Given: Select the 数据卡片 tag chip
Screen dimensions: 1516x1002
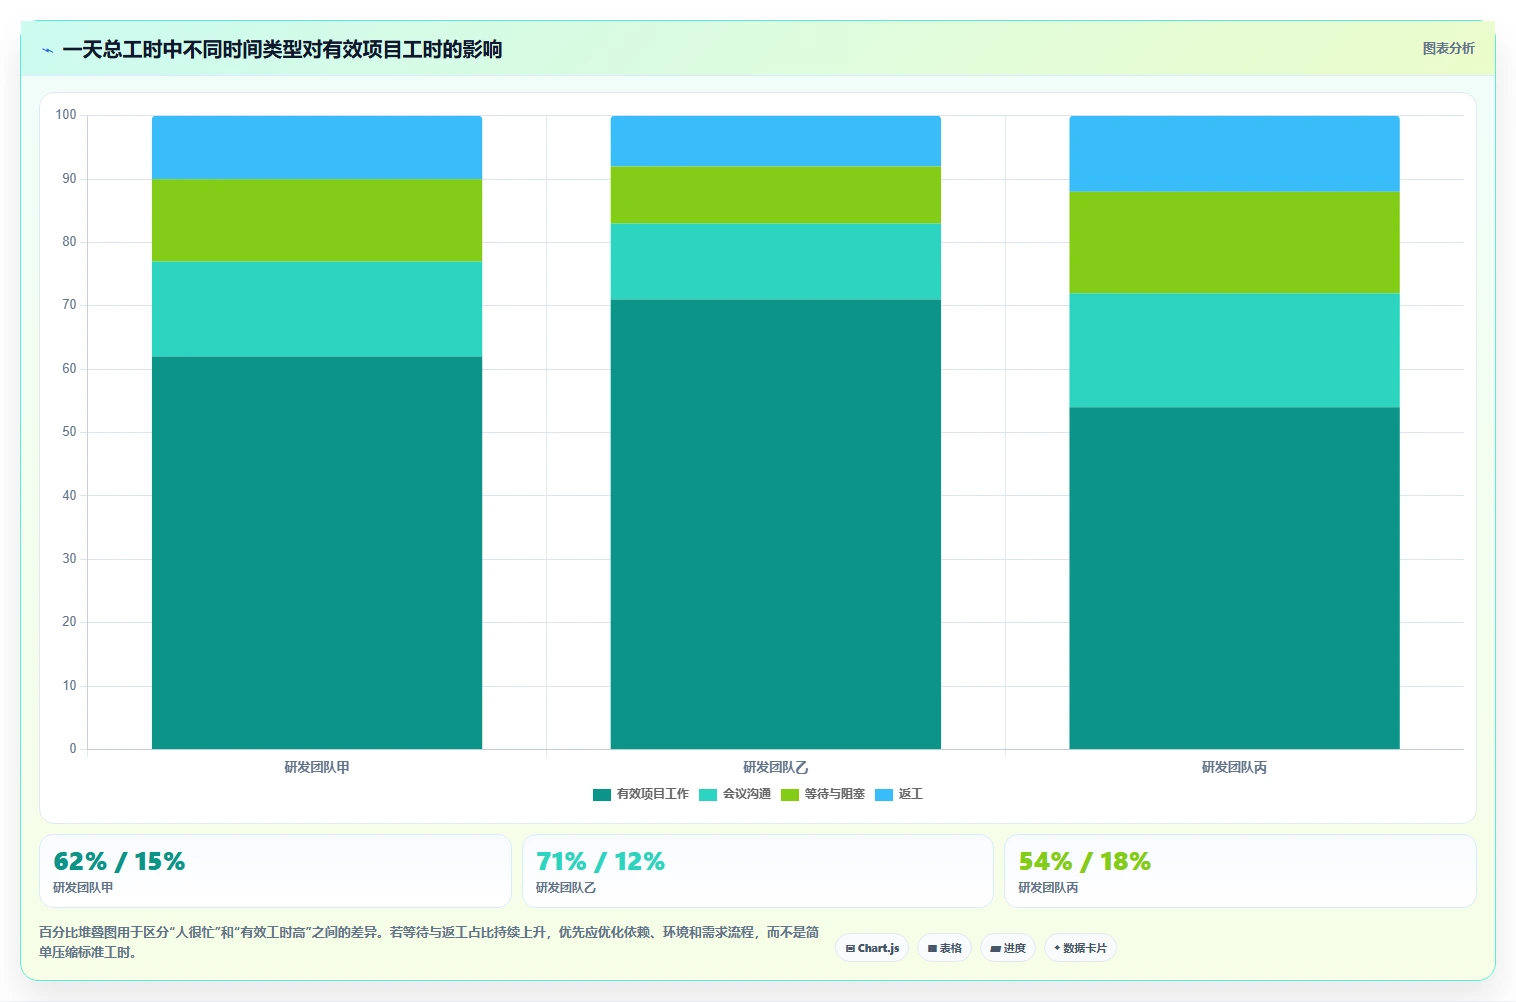Looking at the screenshot, I should (x=1080, y=948).
